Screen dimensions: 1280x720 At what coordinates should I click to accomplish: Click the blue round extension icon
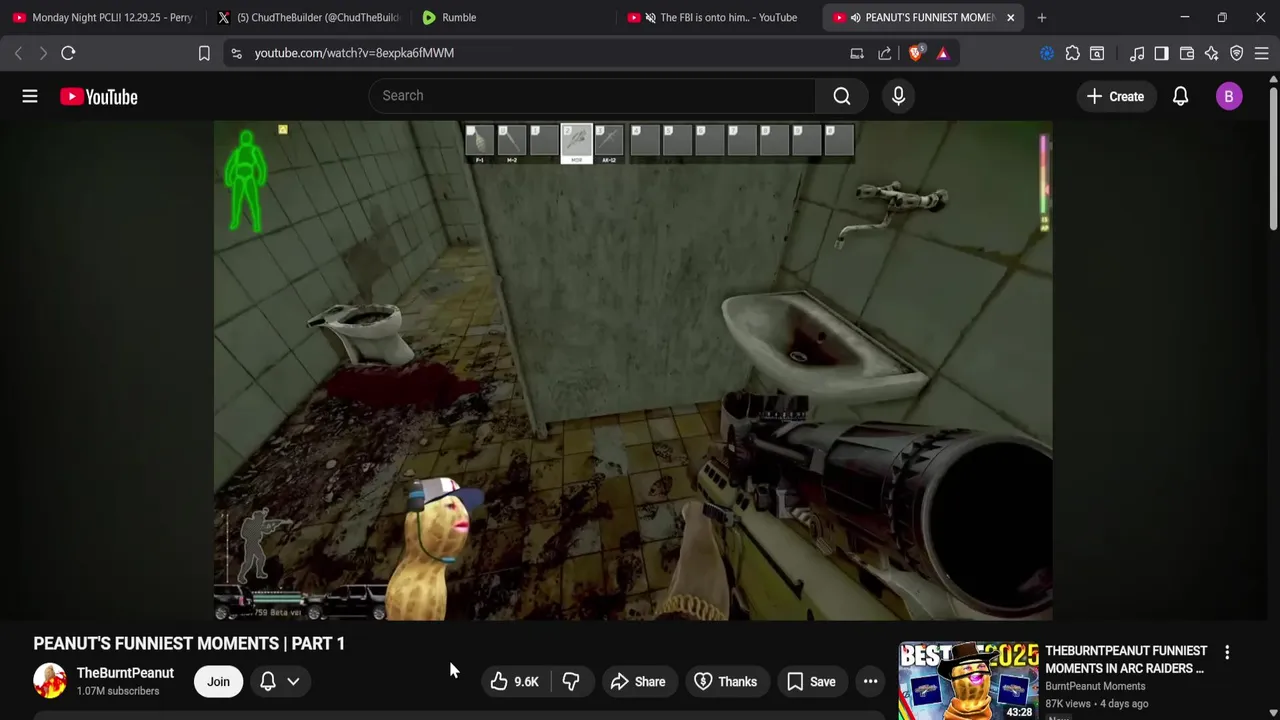(1047, 53)
